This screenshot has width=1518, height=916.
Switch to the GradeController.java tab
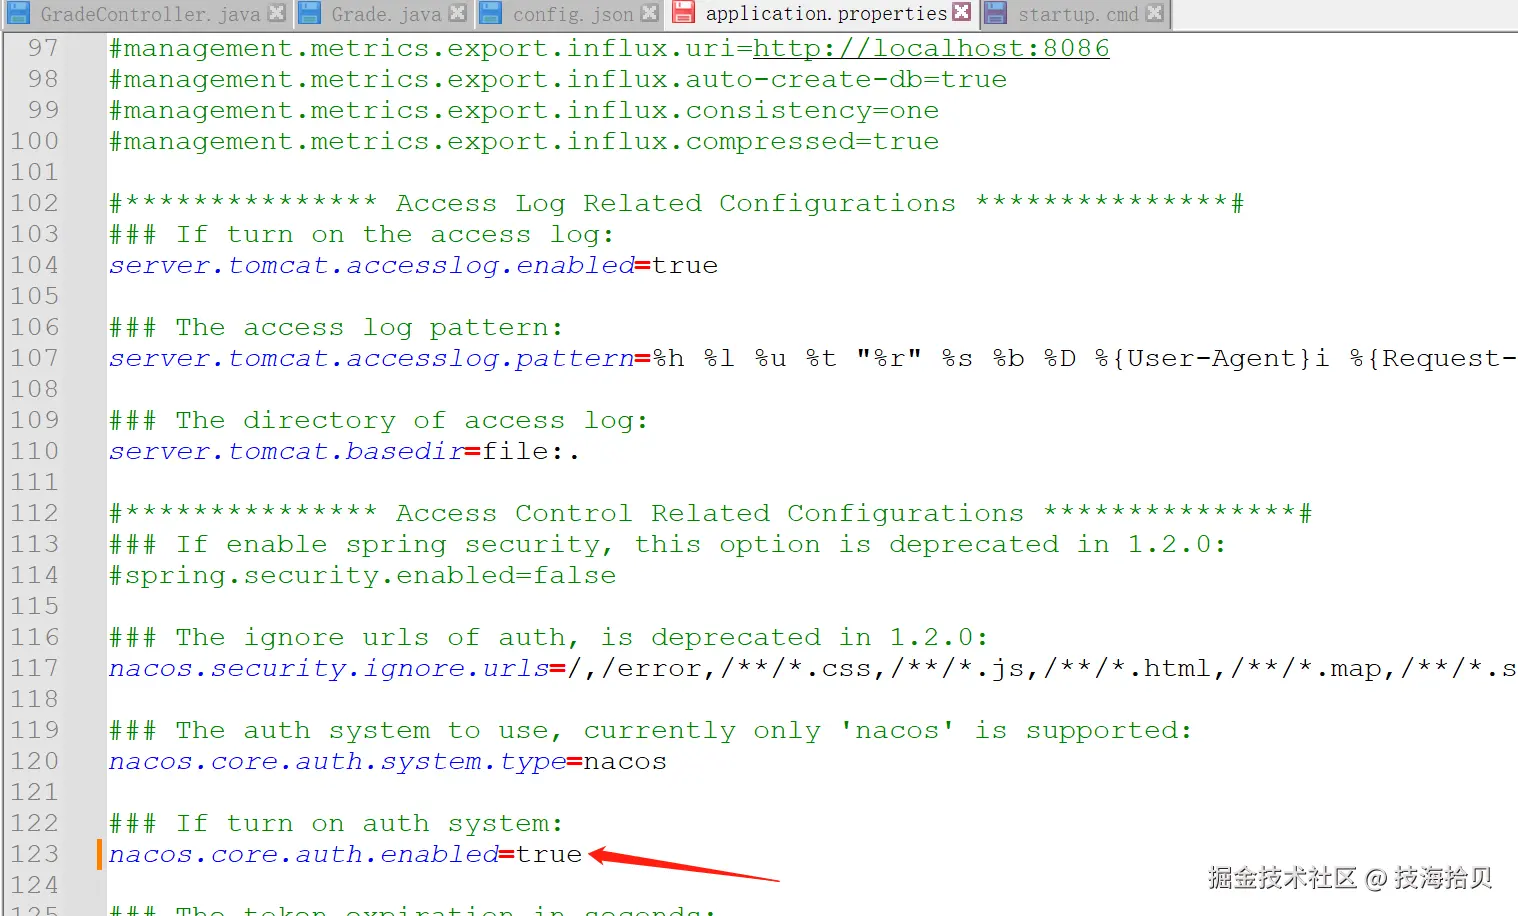click(x=150, y=14)
